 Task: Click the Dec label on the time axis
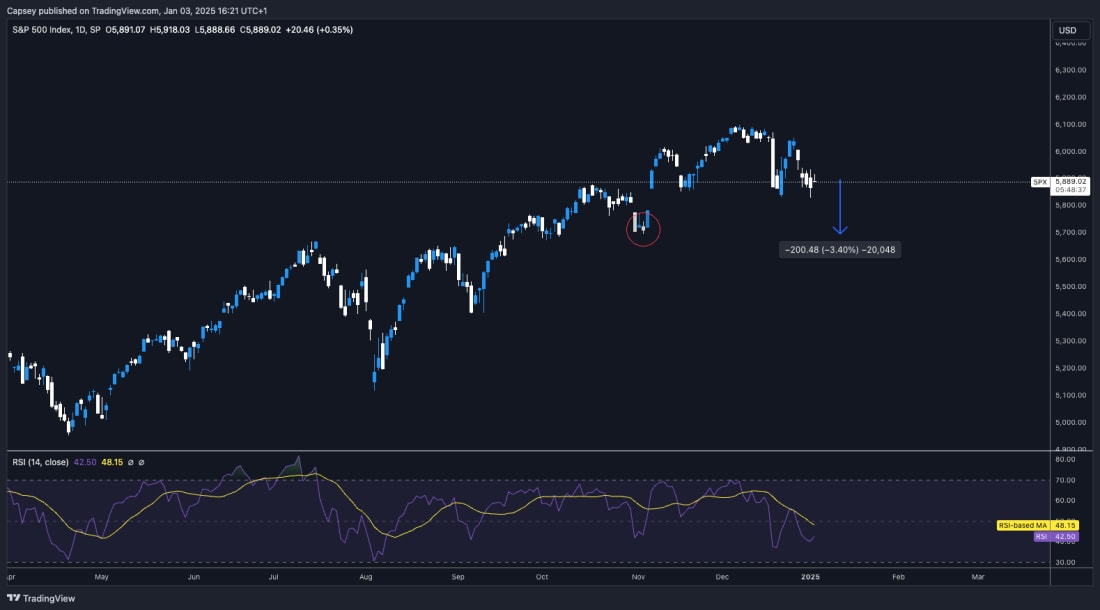pyautogui.click(x=722, y=578)
